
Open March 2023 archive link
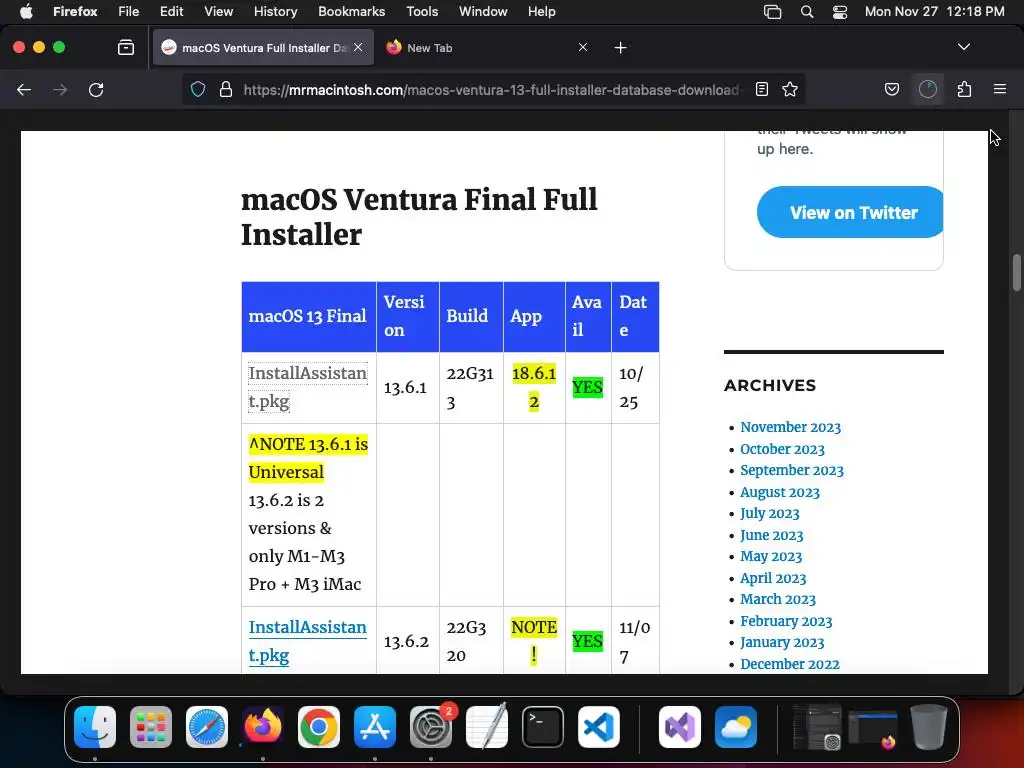[778, 600]
